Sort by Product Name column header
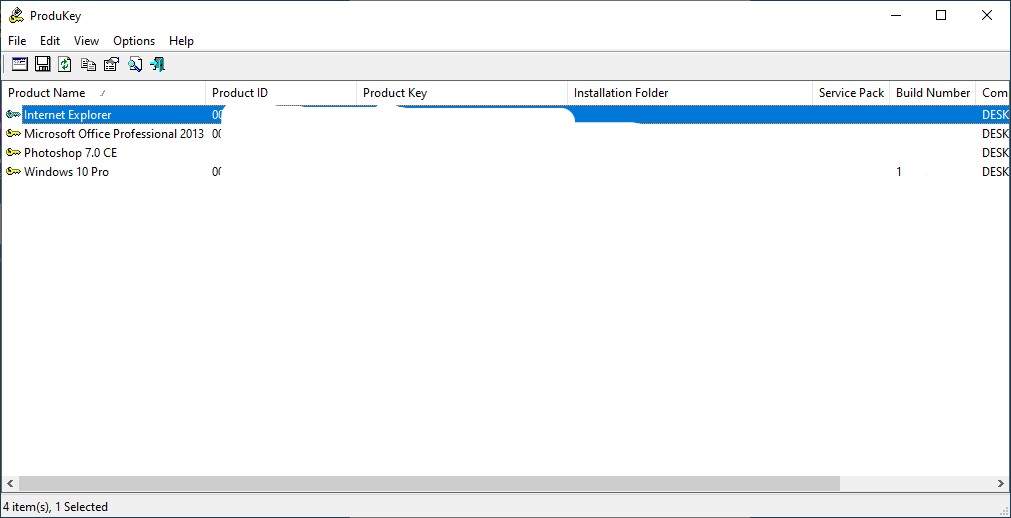 (103, 93)
